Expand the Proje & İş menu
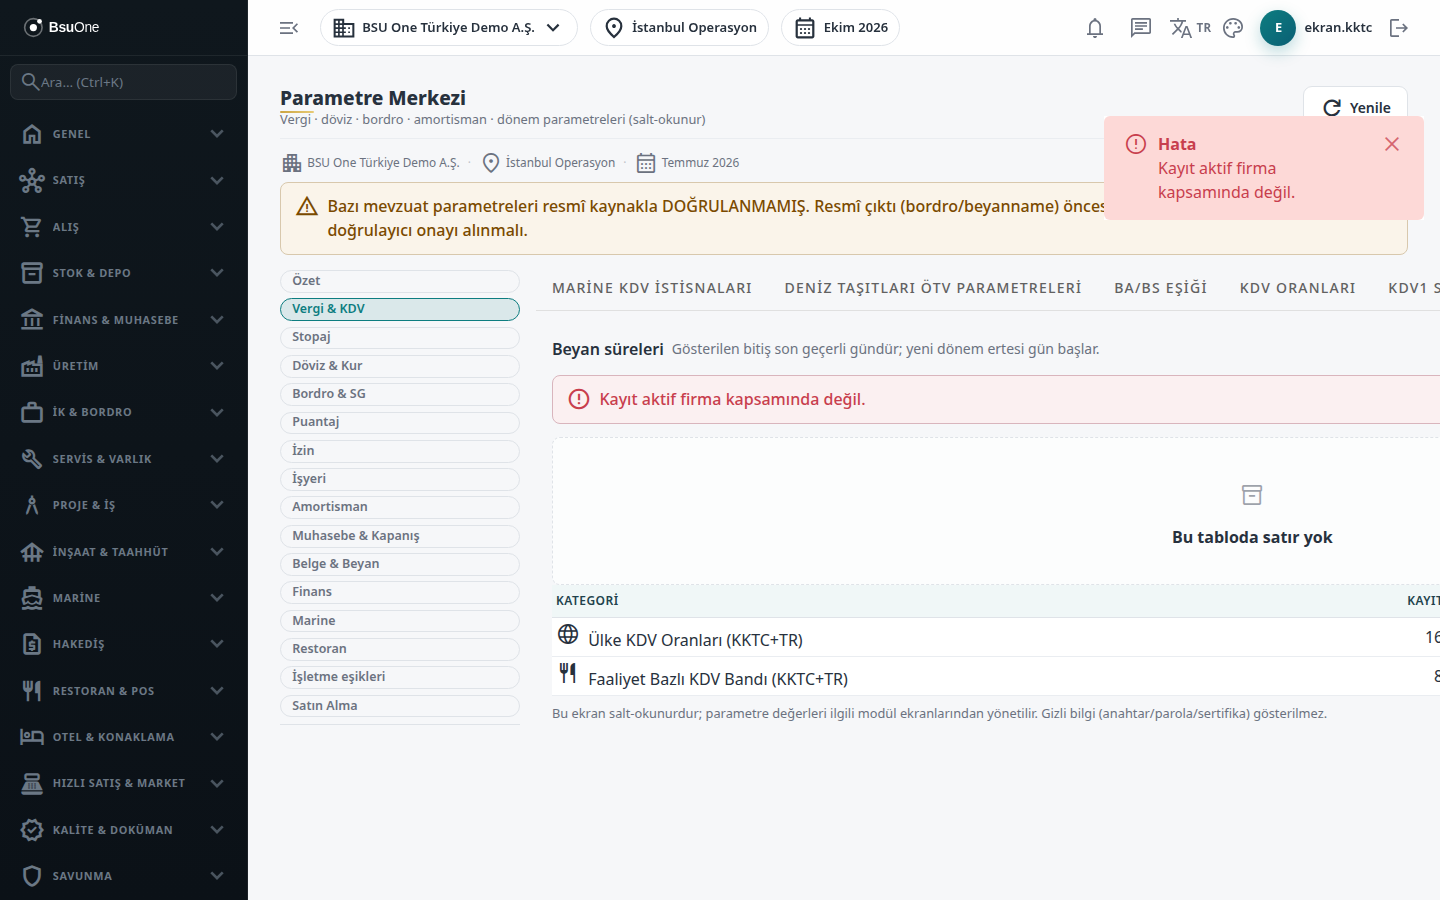The height and width of the screenshot is (900, 1440). [124, 505]
